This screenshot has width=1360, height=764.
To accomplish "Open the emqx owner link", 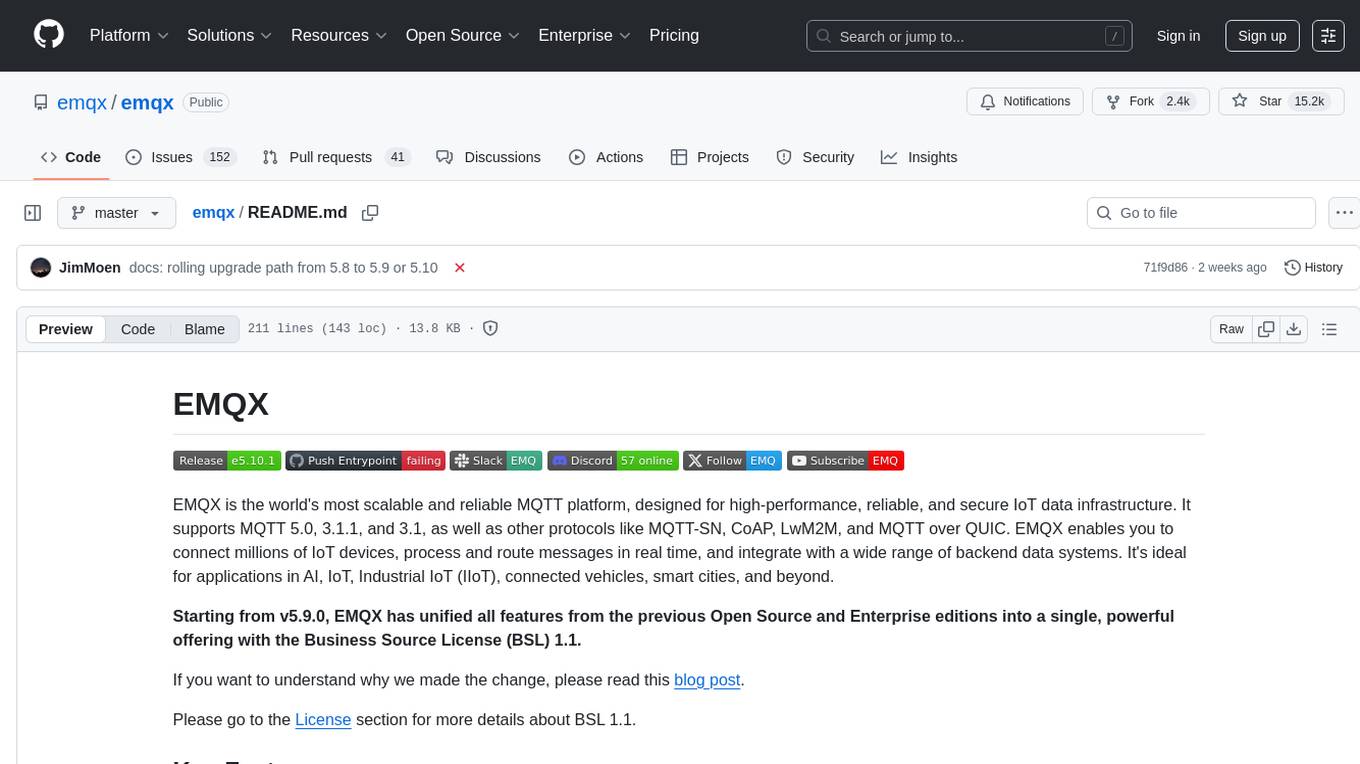I will coord(83,102).
